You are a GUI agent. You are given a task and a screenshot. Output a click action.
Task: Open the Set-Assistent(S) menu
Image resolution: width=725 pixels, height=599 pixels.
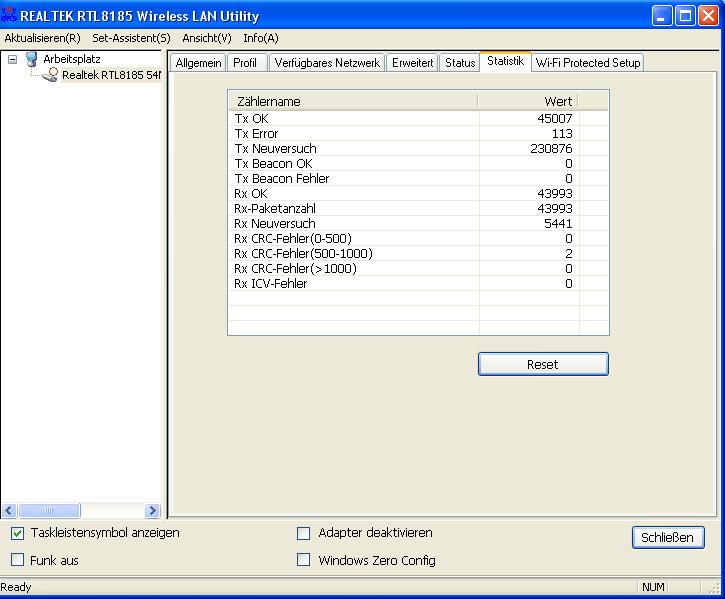pos(131,38)
